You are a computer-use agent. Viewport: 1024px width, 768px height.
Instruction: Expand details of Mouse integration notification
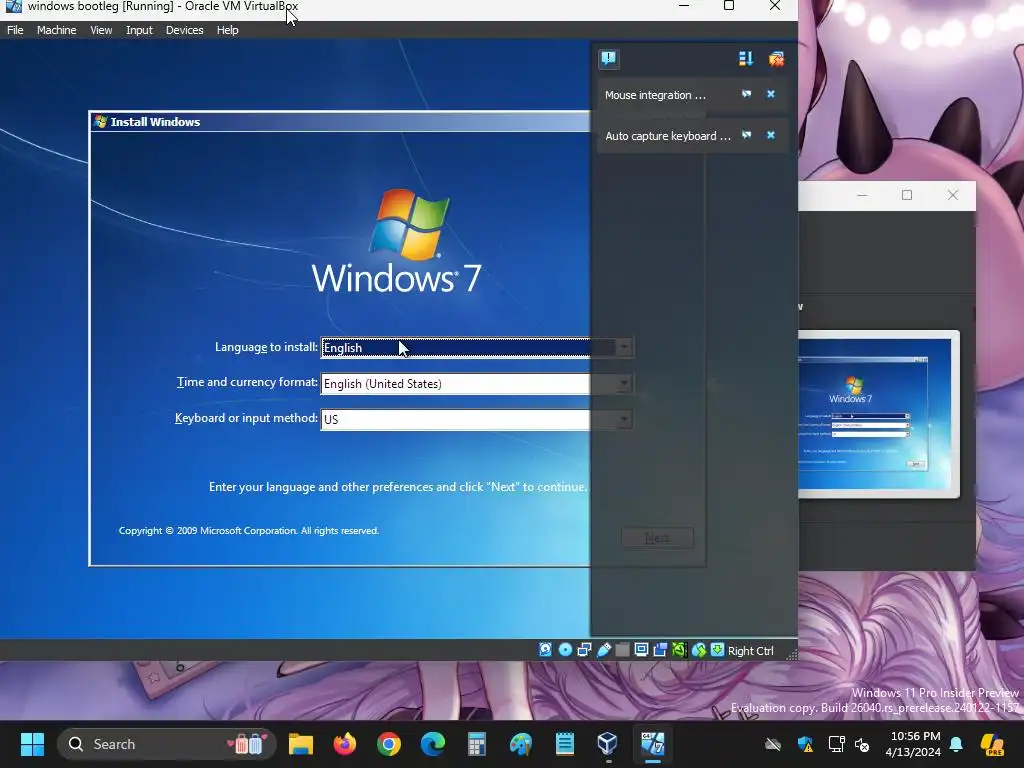[746, 94]
